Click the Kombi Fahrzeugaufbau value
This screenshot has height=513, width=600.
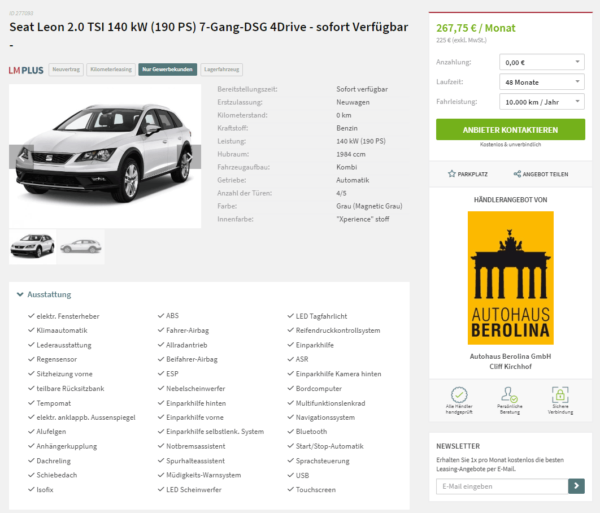click(347, 167)
